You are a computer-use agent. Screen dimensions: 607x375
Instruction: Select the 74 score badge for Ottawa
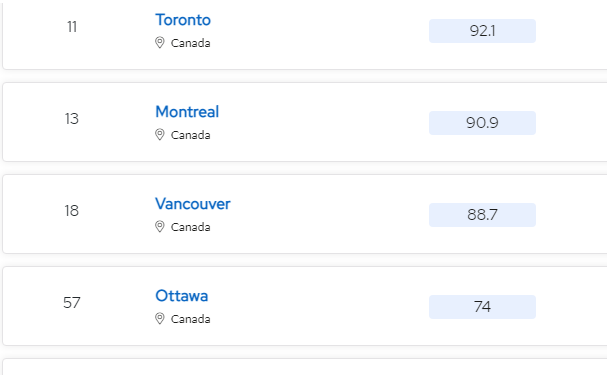coord(482,307)
